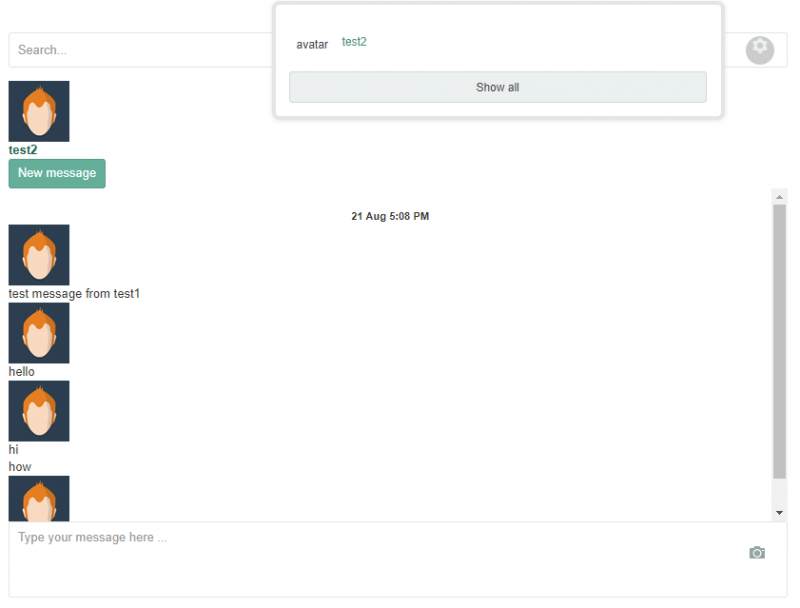
Task: Click the camera attach photo icon
Action: click(757, 552)
